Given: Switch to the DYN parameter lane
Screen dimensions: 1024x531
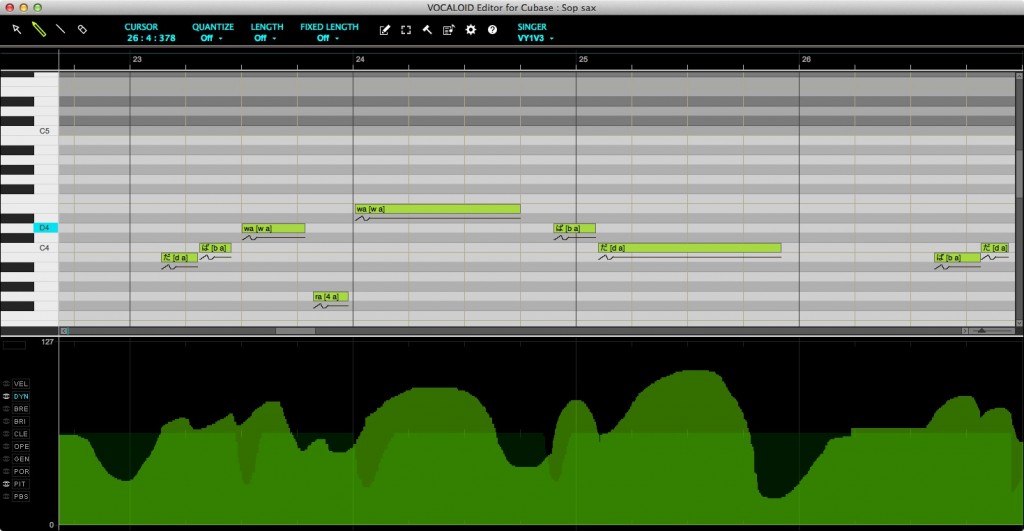Looking at the screenshot, I should (x=21, y=396).
